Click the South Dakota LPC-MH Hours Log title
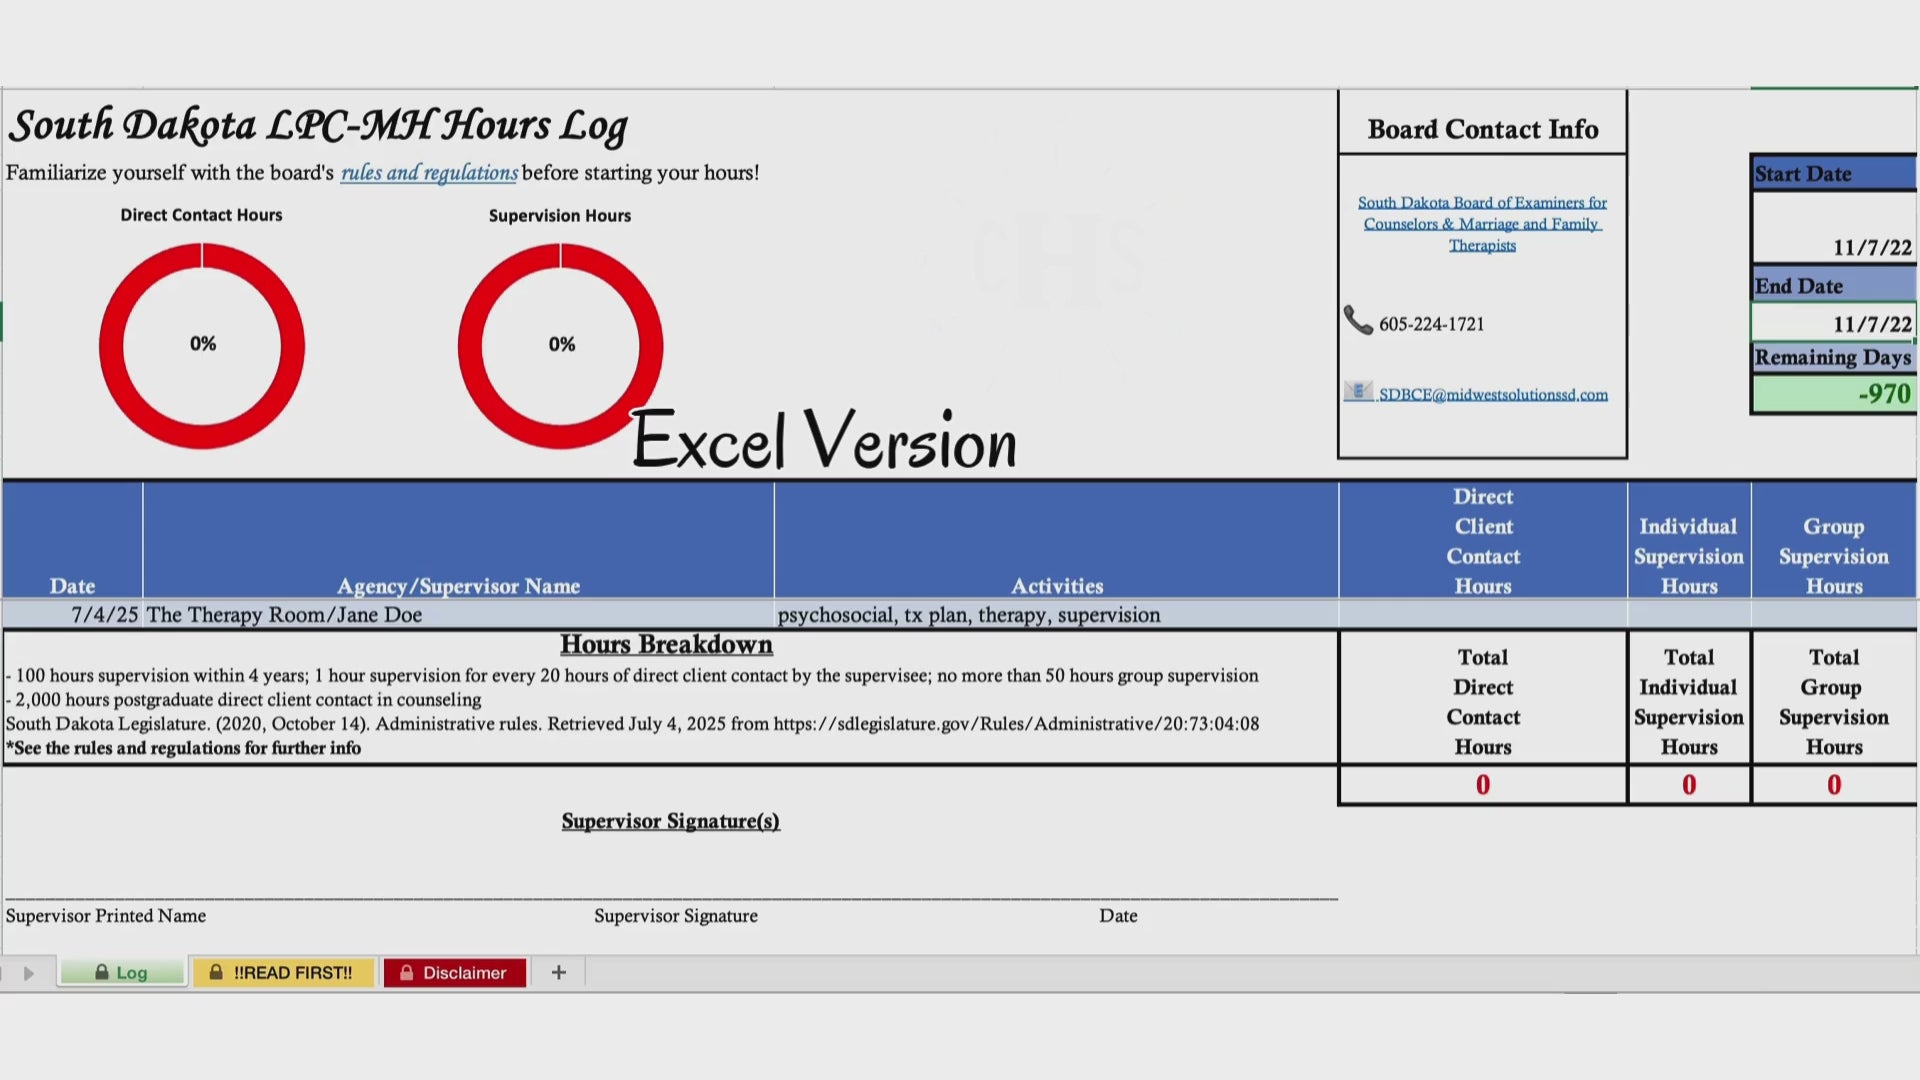 [x=318, y=126]
